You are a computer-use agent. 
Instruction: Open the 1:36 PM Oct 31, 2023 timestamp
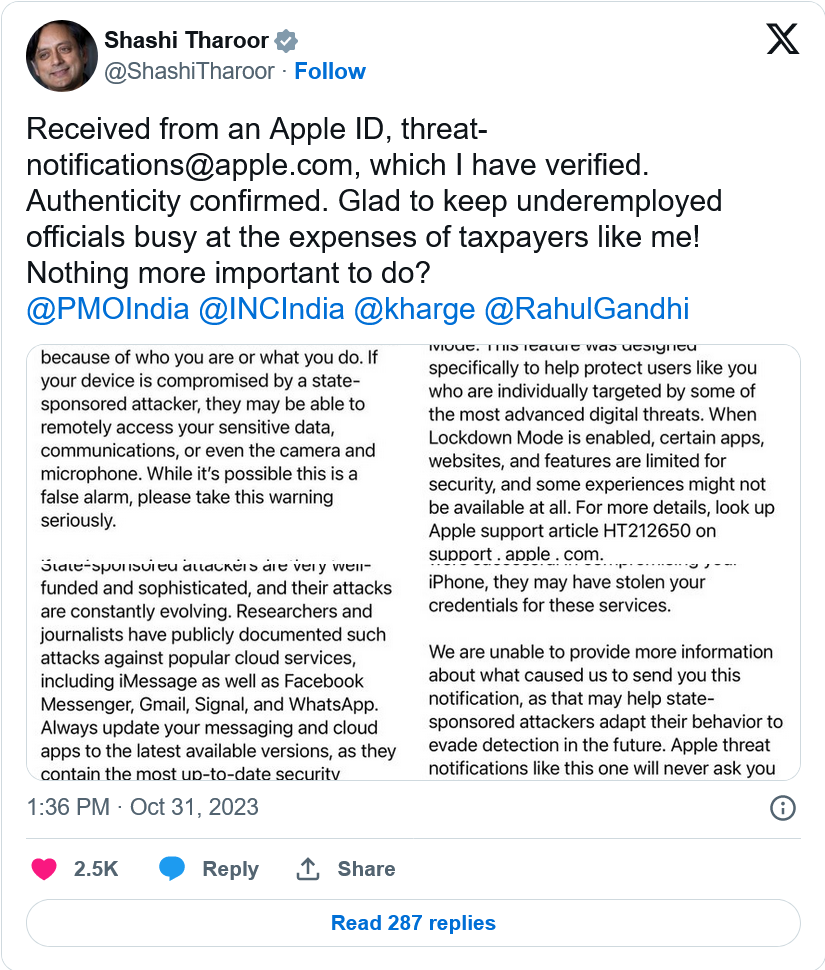(x=142, y=807)
